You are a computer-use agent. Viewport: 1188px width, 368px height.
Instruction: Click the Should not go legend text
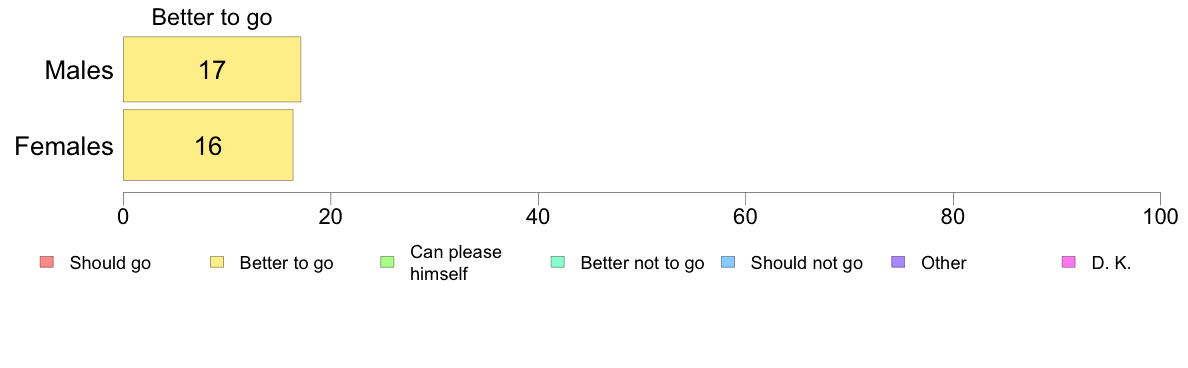point(807,264)
